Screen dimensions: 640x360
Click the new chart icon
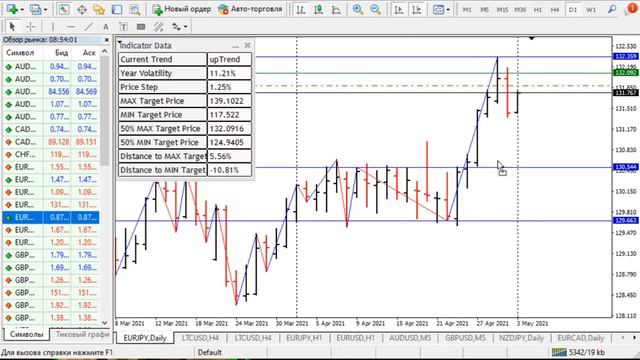point(12,9)
